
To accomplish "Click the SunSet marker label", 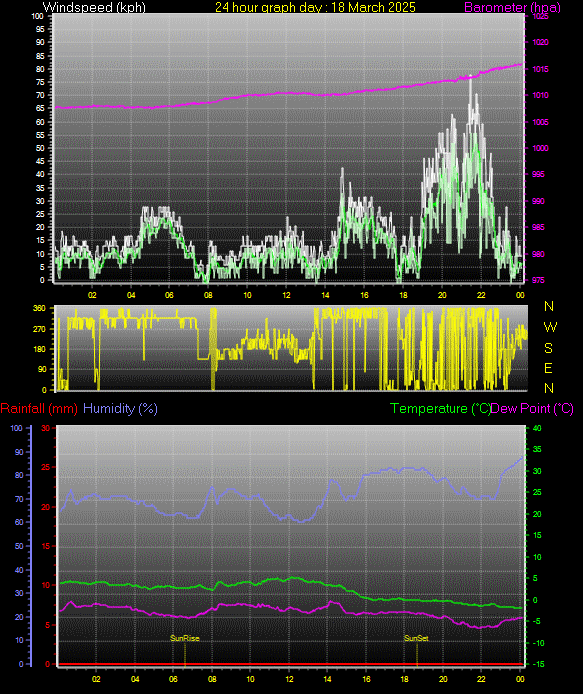I will pyautogui.click(x=416, y=638).
